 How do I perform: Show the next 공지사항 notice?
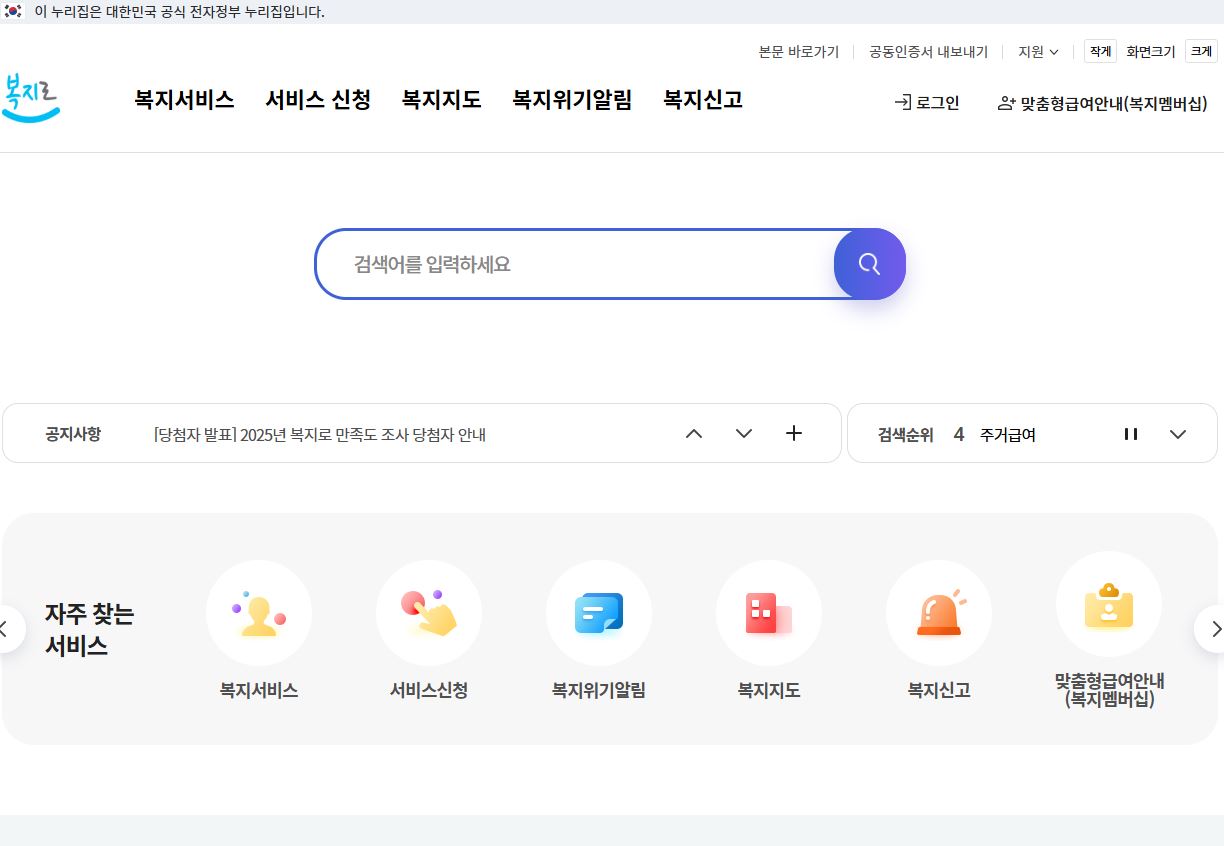coord(743,433)
